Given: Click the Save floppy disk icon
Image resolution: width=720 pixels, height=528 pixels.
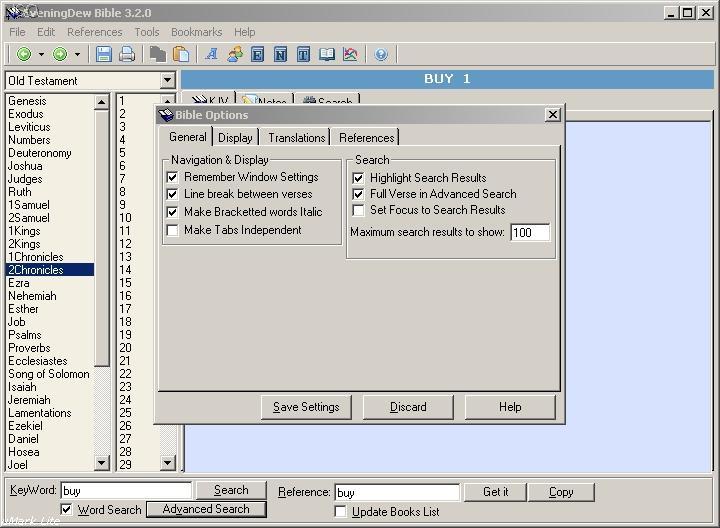Looking at the screenshot, I should click(104, 54).
